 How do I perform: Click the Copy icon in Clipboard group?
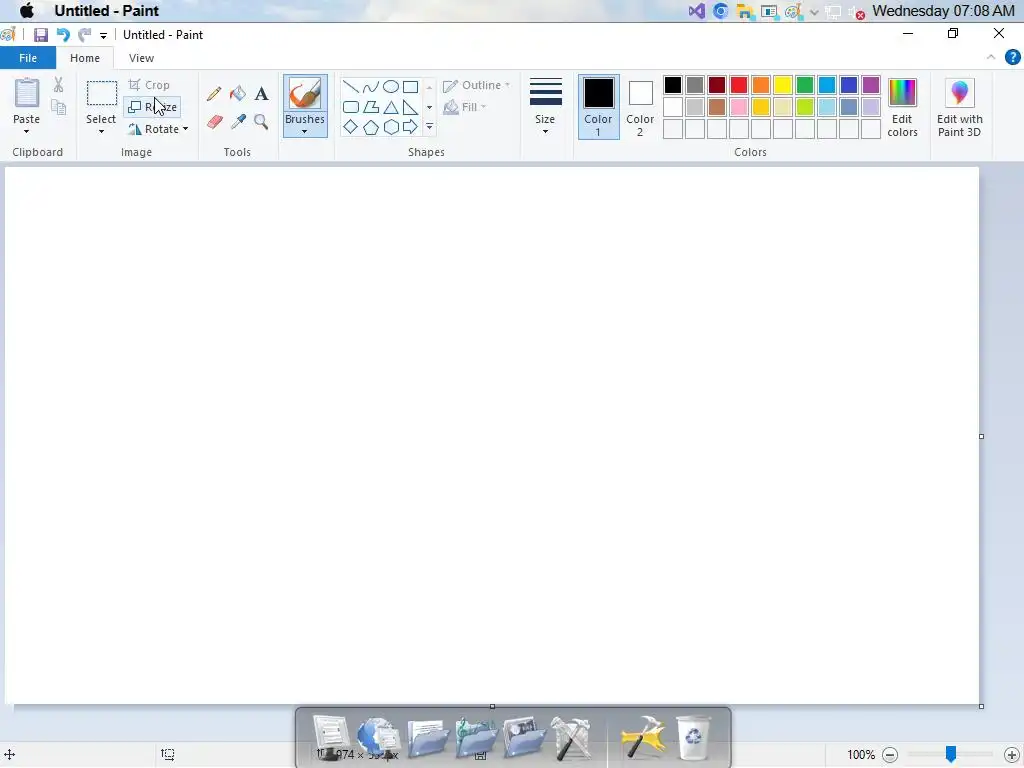pyautogui.click(x=59, y=107)
